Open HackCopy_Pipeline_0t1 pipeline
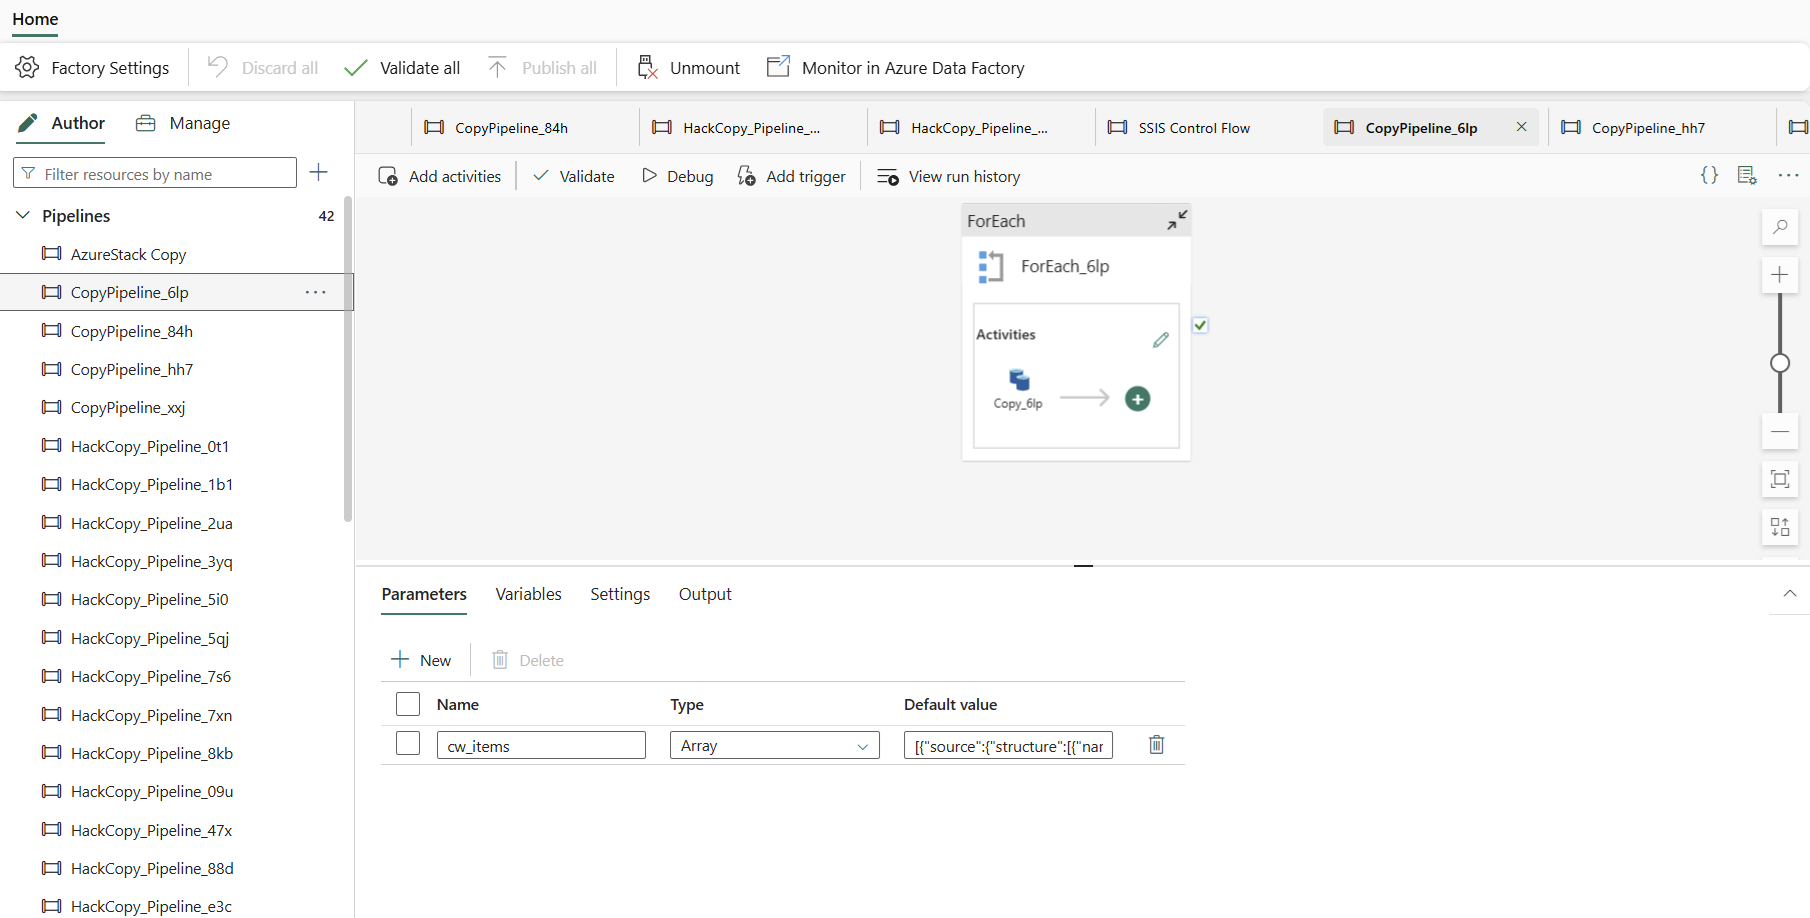 (x=149, y=446)
